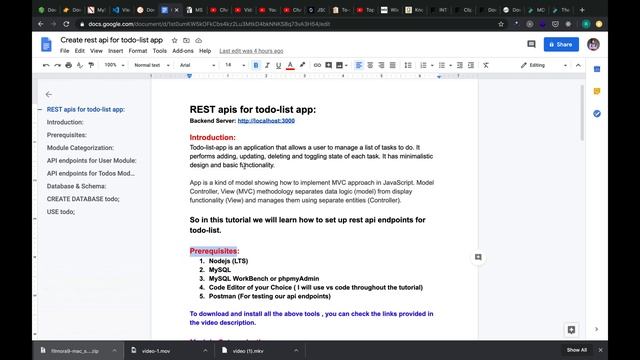
Task: Open the Edit menu
Action: 80,51
